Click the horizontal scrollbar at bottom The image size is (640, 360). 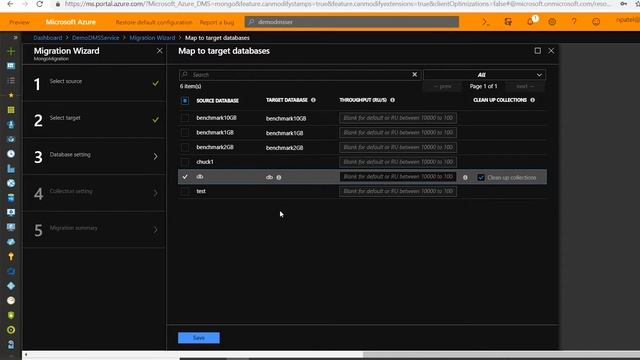[194, 355]
